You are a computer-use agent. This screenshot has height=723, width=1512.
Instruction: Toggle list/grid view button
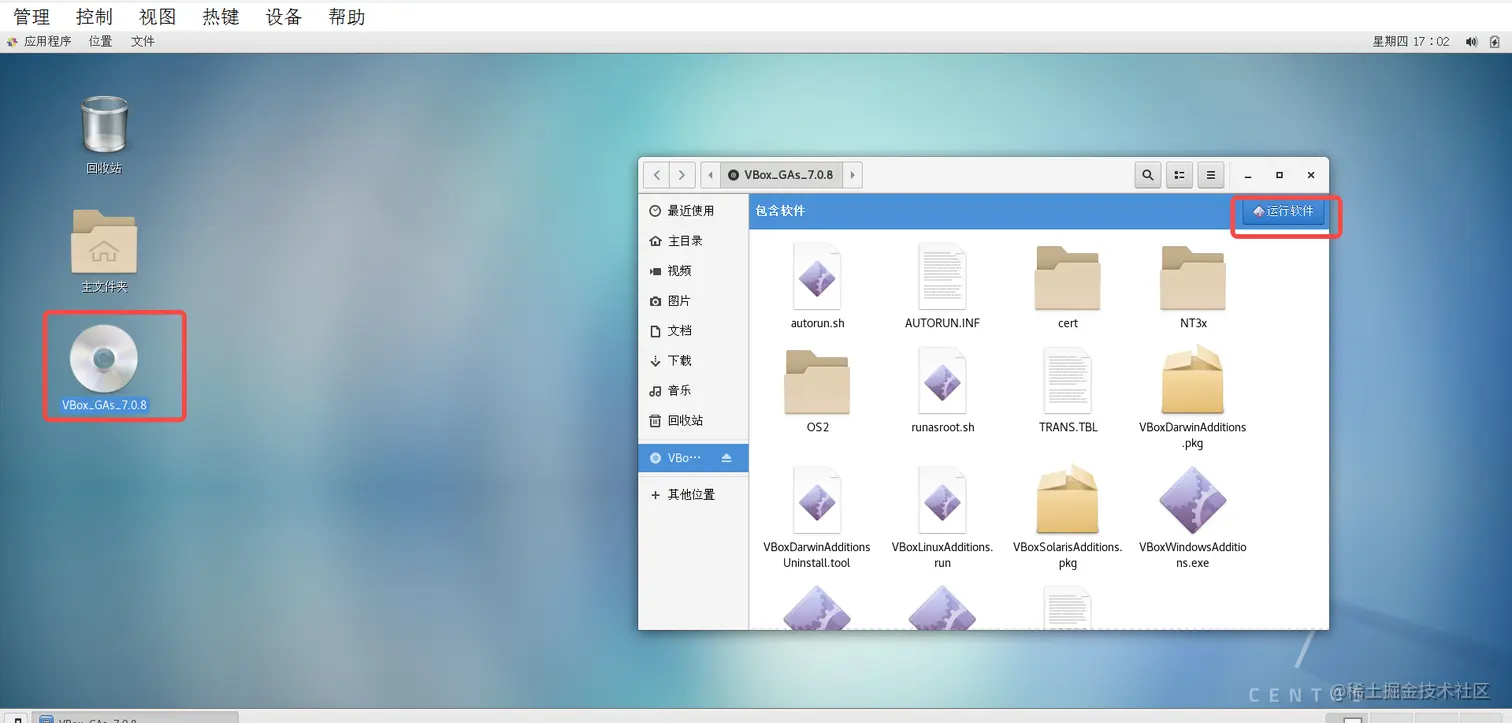(1180, 175)
